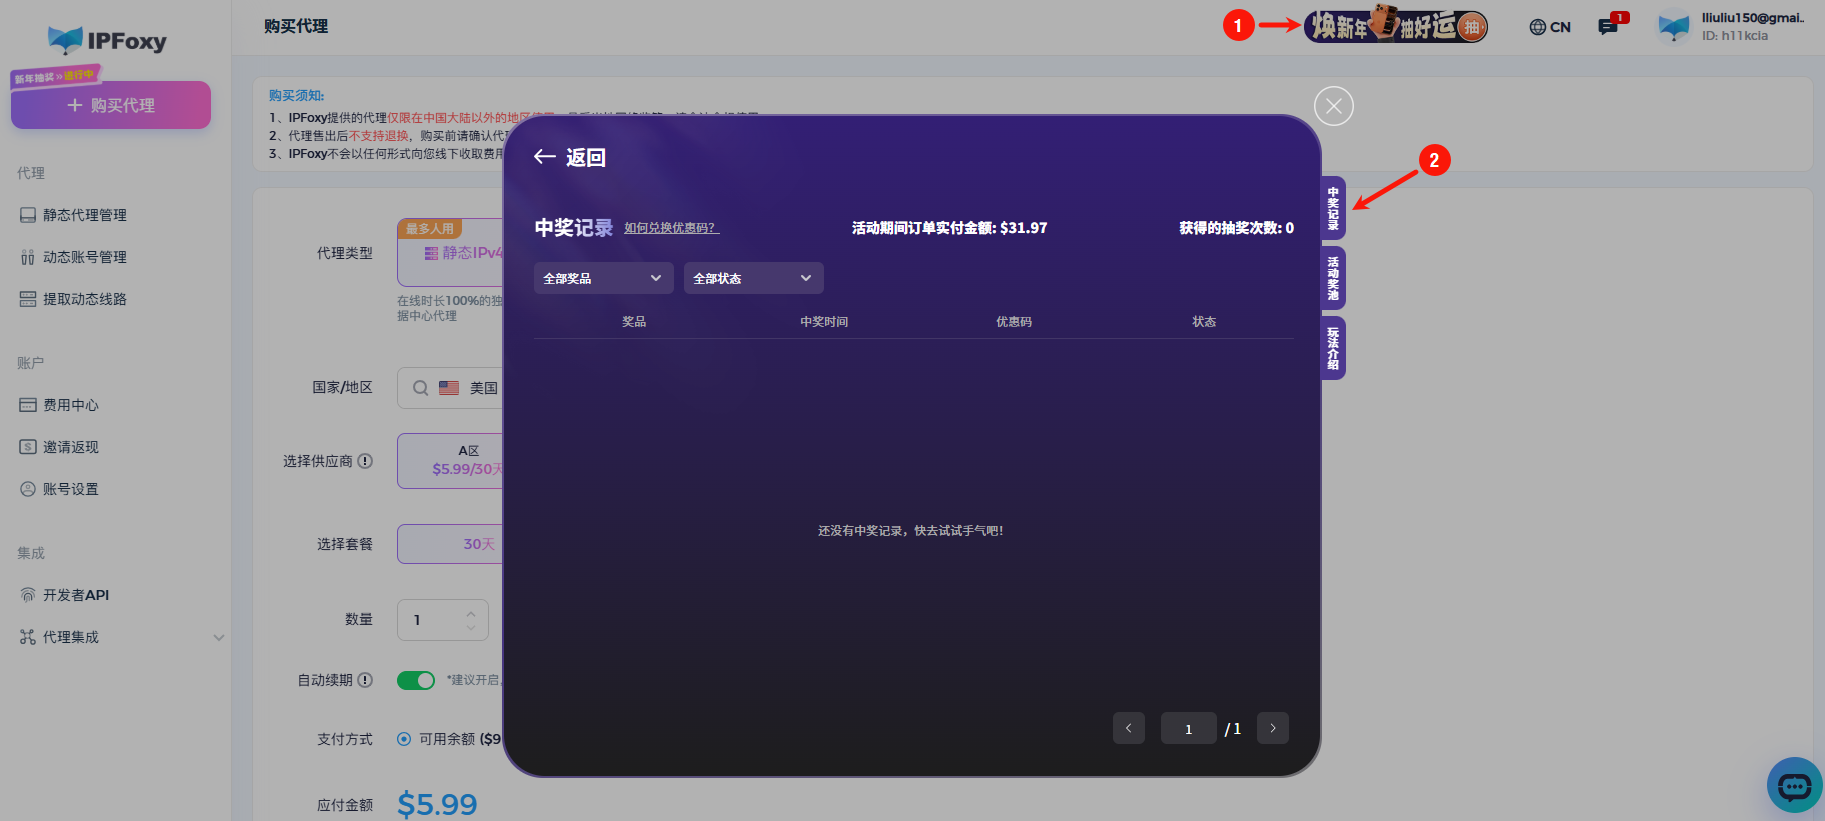Switch to the 活动奖池 side tab
This screenshot has height=821, width=1825.
(1333, 278)
